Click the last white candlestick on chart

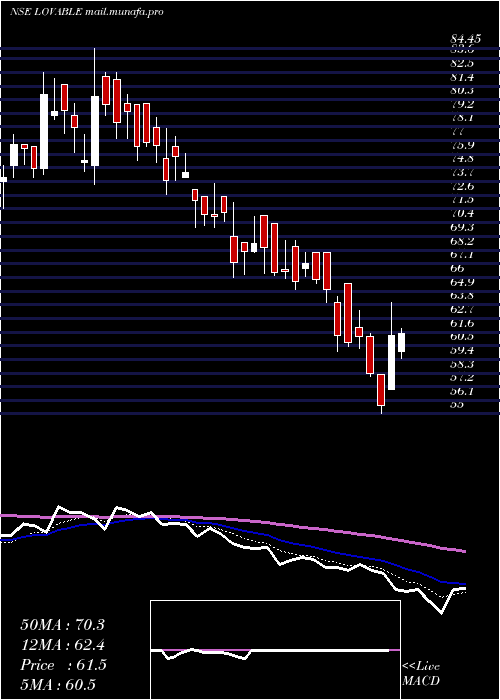pyautogui.click(x=402, y=342)
